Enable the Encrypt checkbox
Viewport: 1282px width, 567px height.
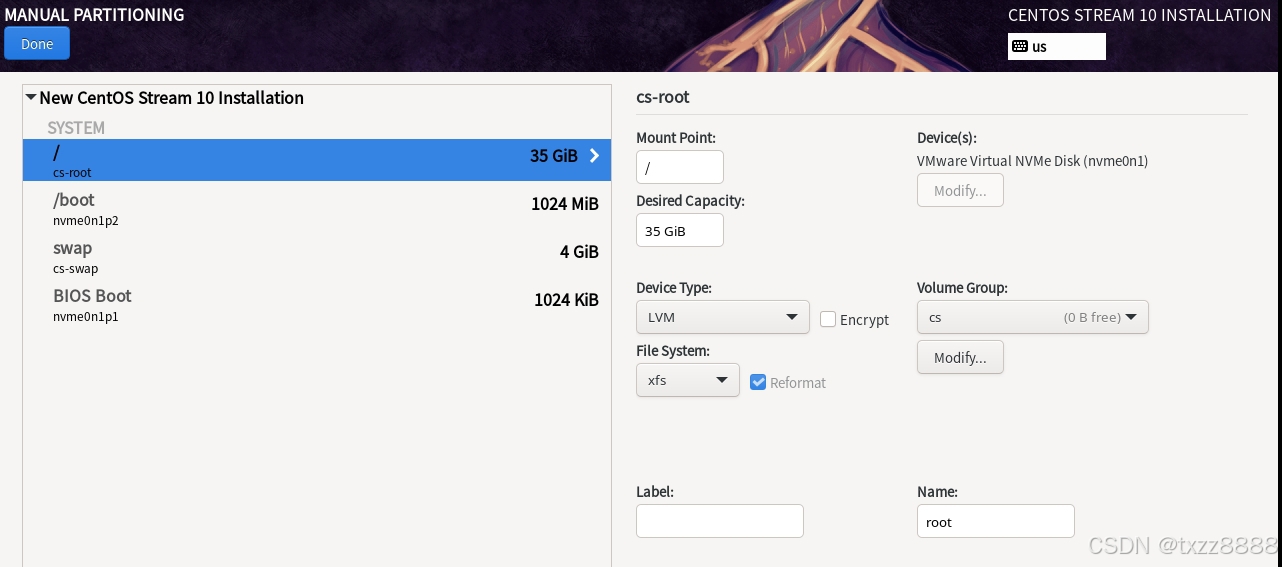click(x=828, y=319)
